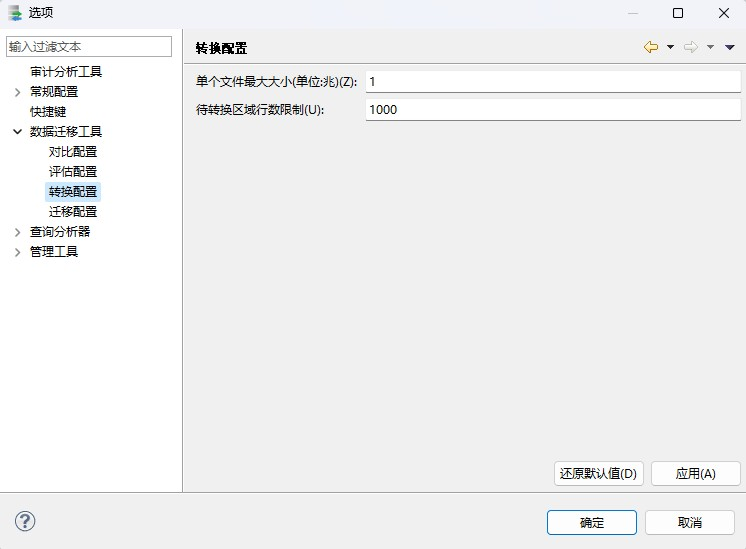Open the 迁移配置 page
The width and height of the screenshot is (746, 549).
(73, 211)
